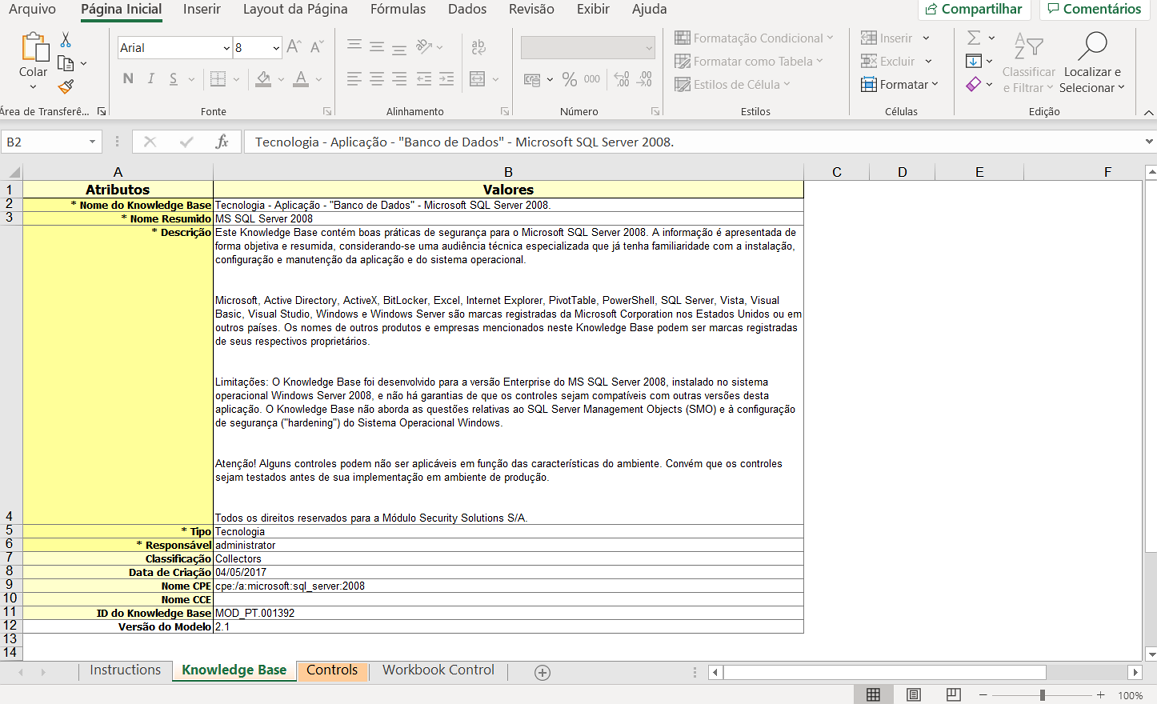Switch to Page Layout view
The width and height of the screenshot is (1157, 704).
(913, 694)
